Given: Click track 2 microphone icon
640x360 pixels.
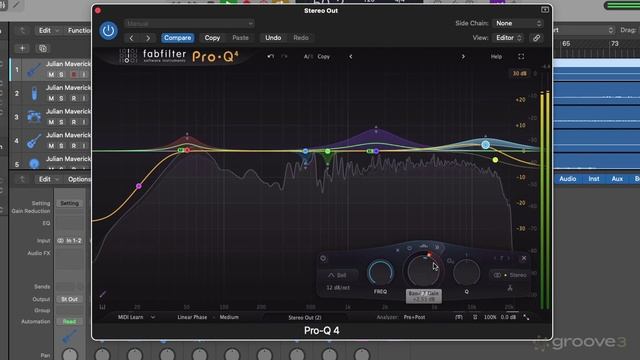Looking at the screenshot, I should point(34,93).
